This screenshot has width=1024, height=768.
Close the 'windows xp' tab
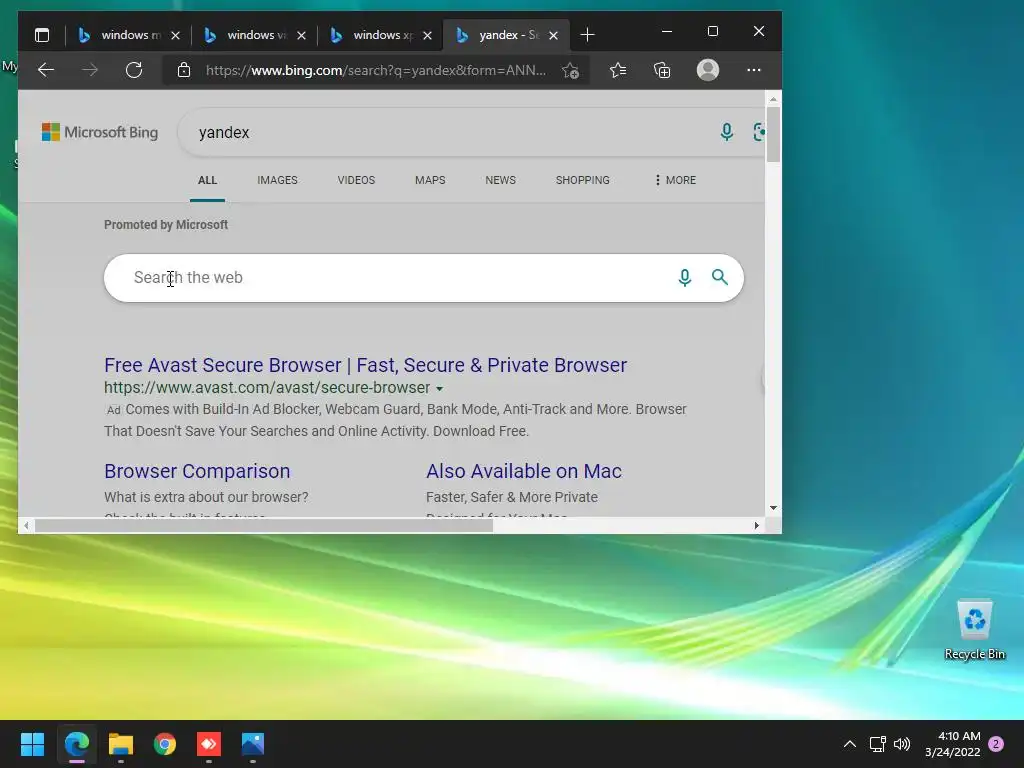[427, 35]
